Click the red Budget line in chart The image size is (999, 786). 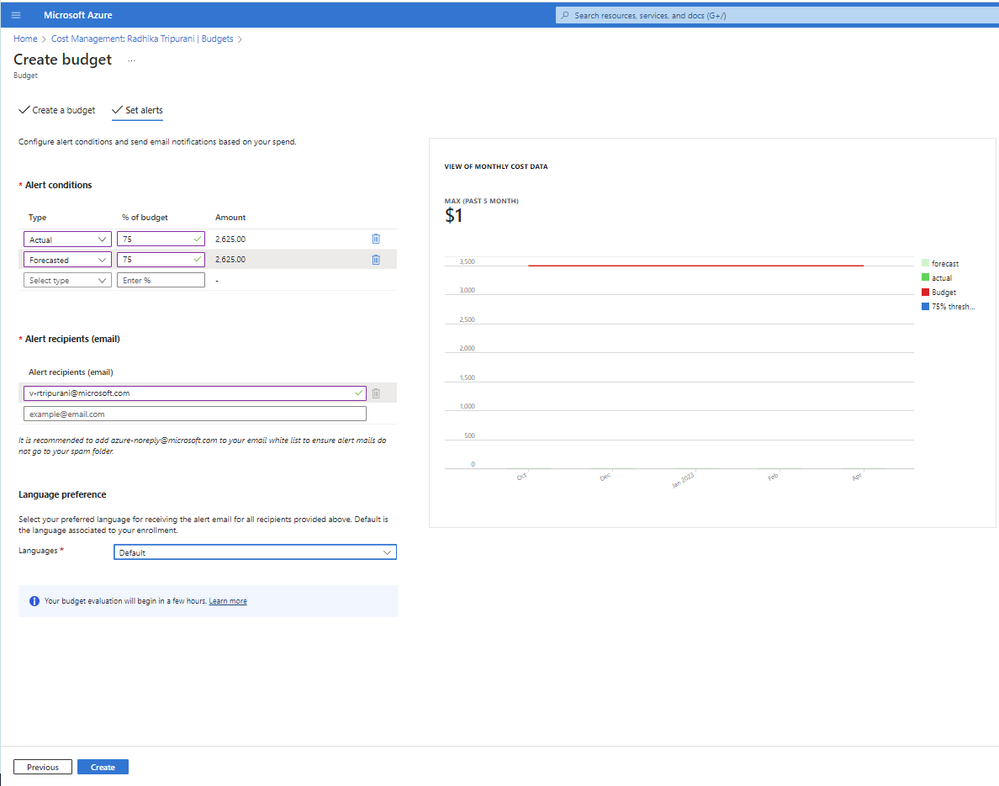[696, 266]
